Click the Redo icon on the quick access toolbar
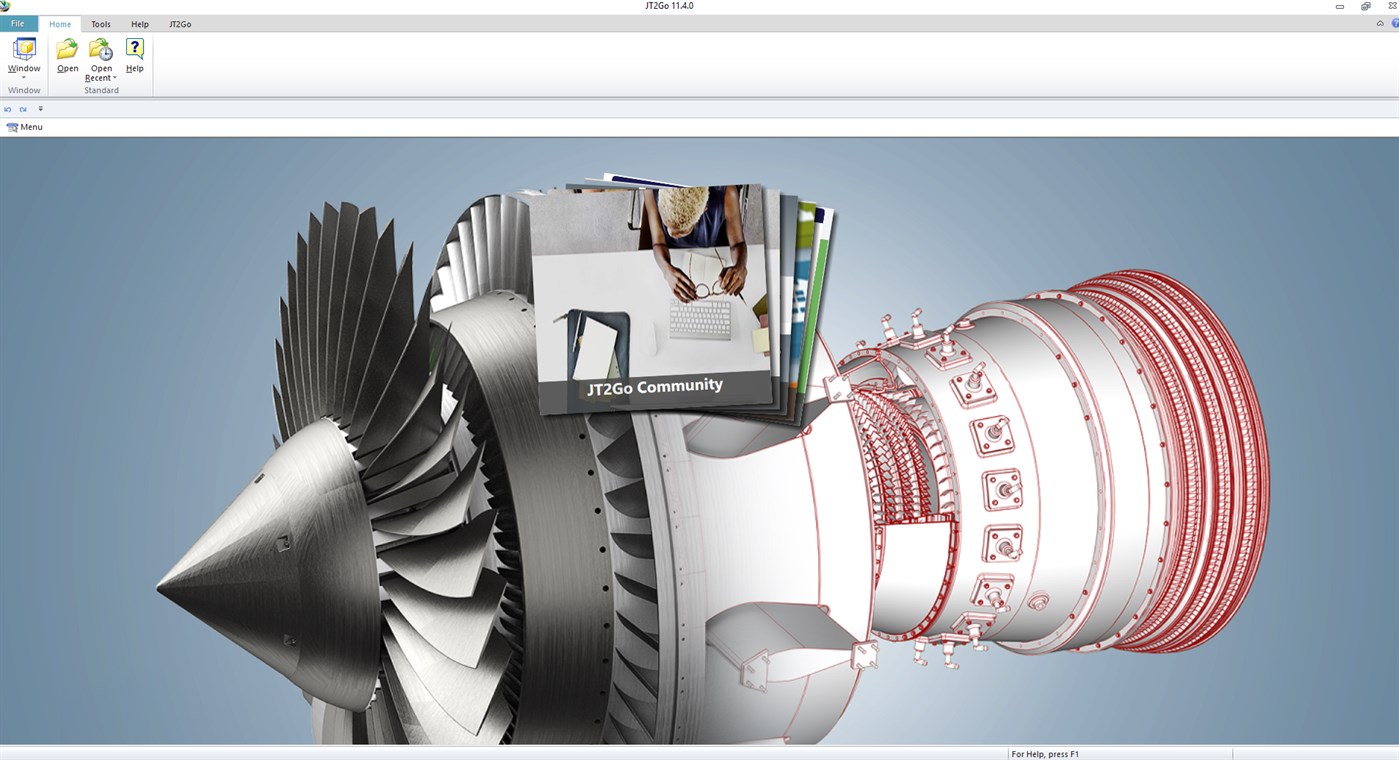Image resolution: width=1399 pixels, height=760 pixels. pyautogui.click(x=23, y=109)
